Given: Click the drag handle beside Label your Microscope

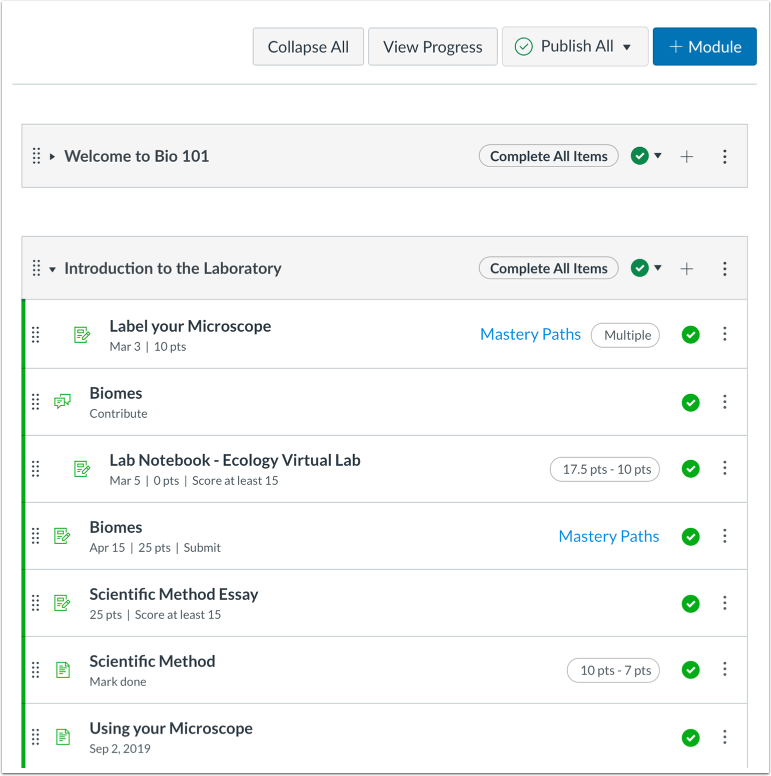Looking at the screenshot, I should [x=36, y=335].
